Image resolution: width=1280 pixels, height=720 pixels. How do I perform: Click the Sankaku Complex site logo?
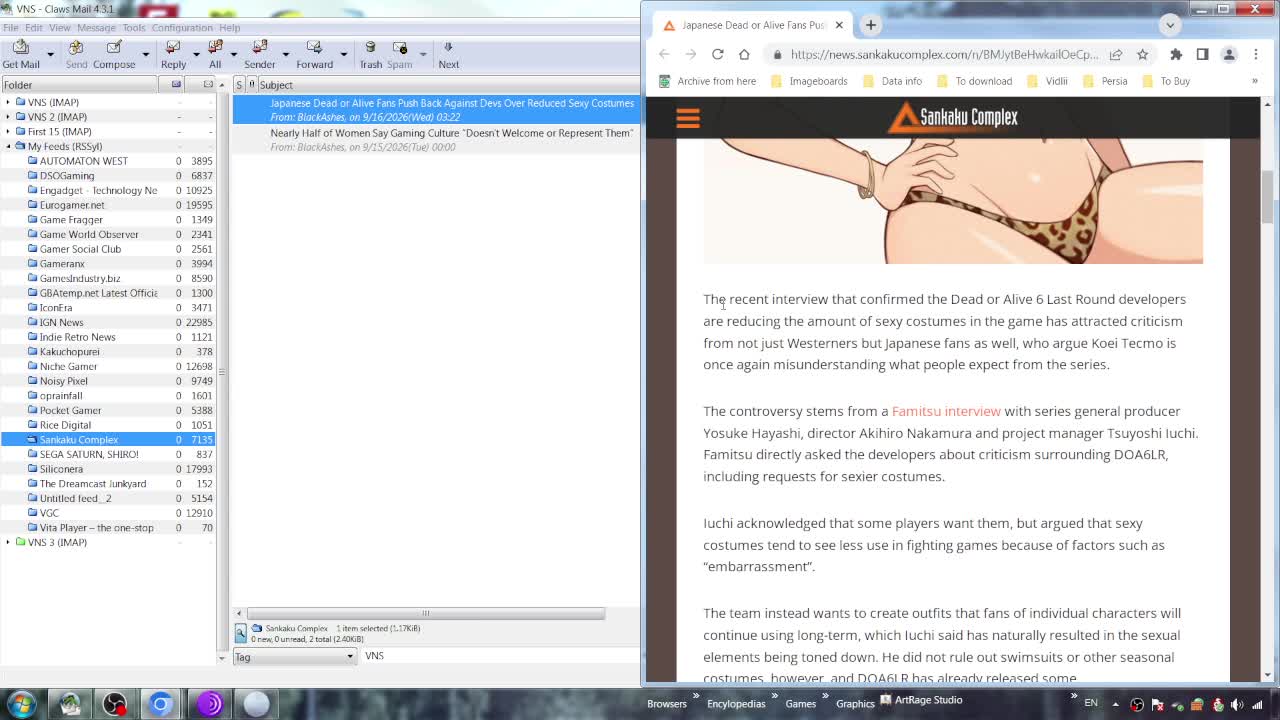coord(953,117)
